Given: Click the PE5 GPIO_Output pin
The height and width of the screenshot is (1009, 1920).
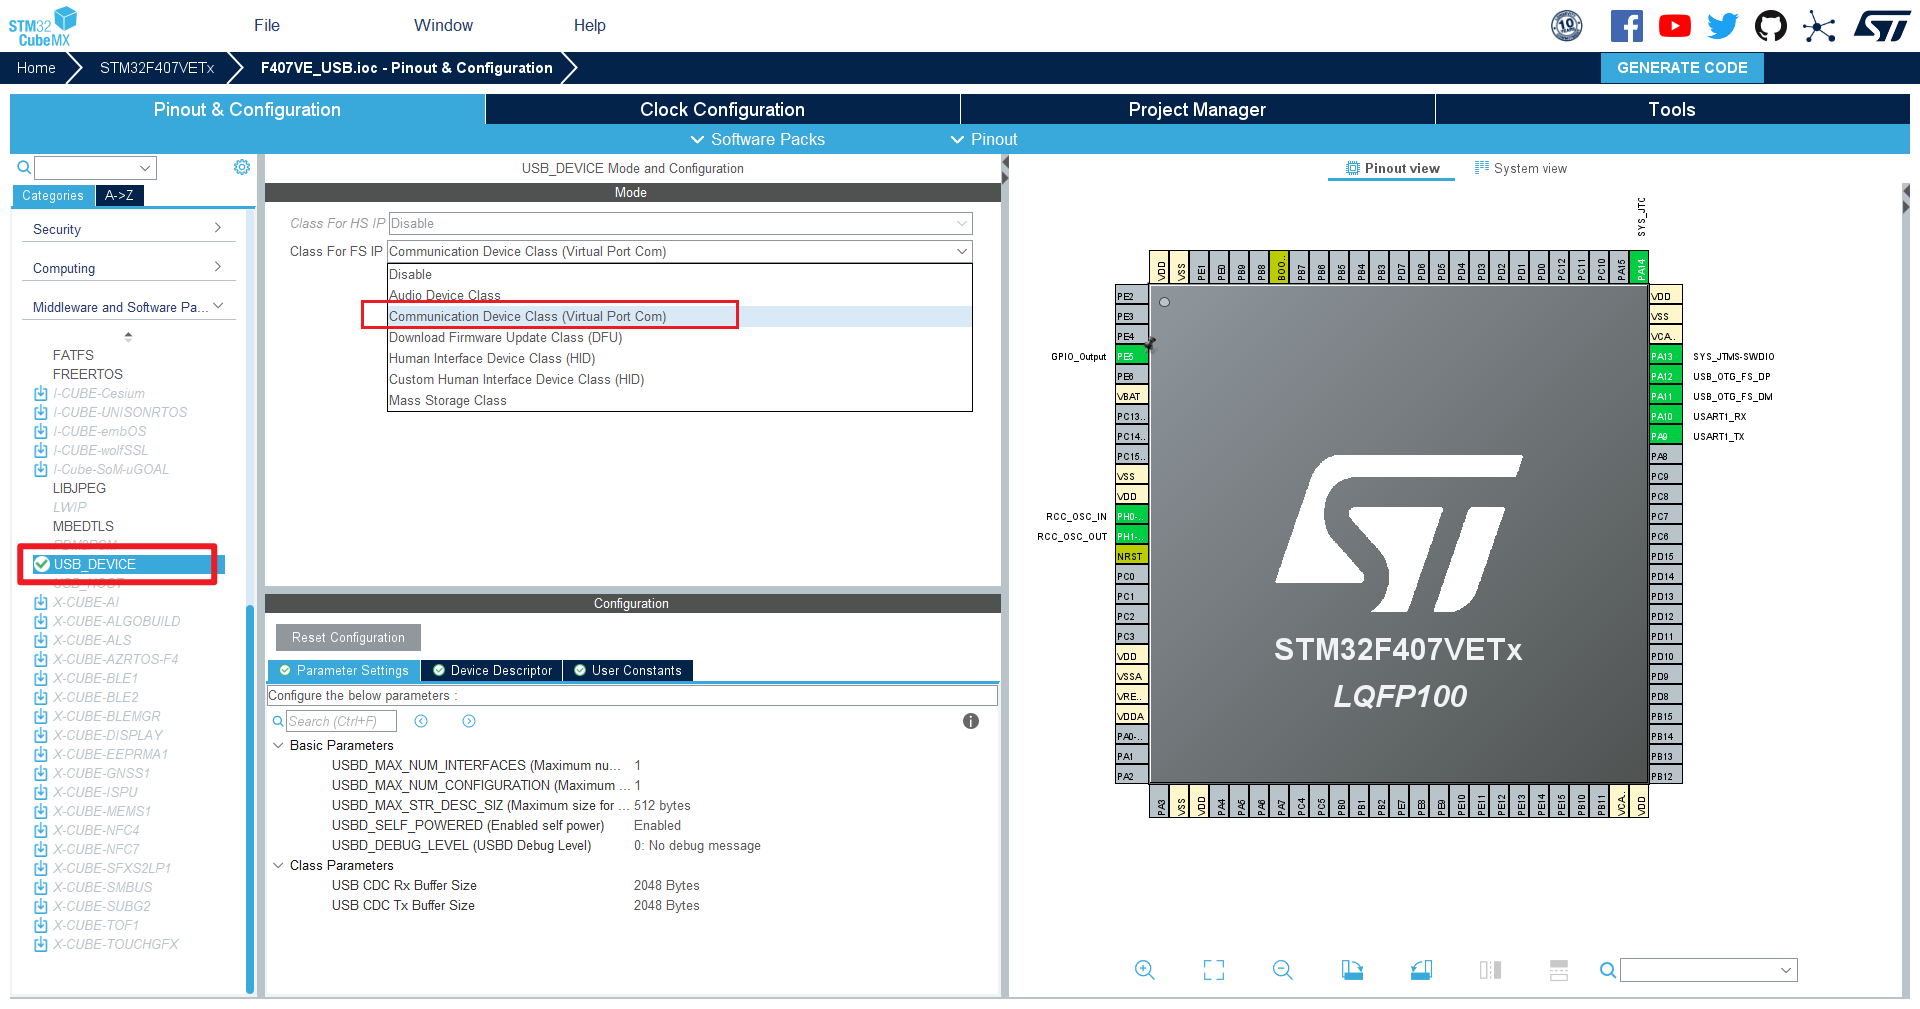Looking at the screenshot, I should pyautogui.click(x=1131, y=356).
